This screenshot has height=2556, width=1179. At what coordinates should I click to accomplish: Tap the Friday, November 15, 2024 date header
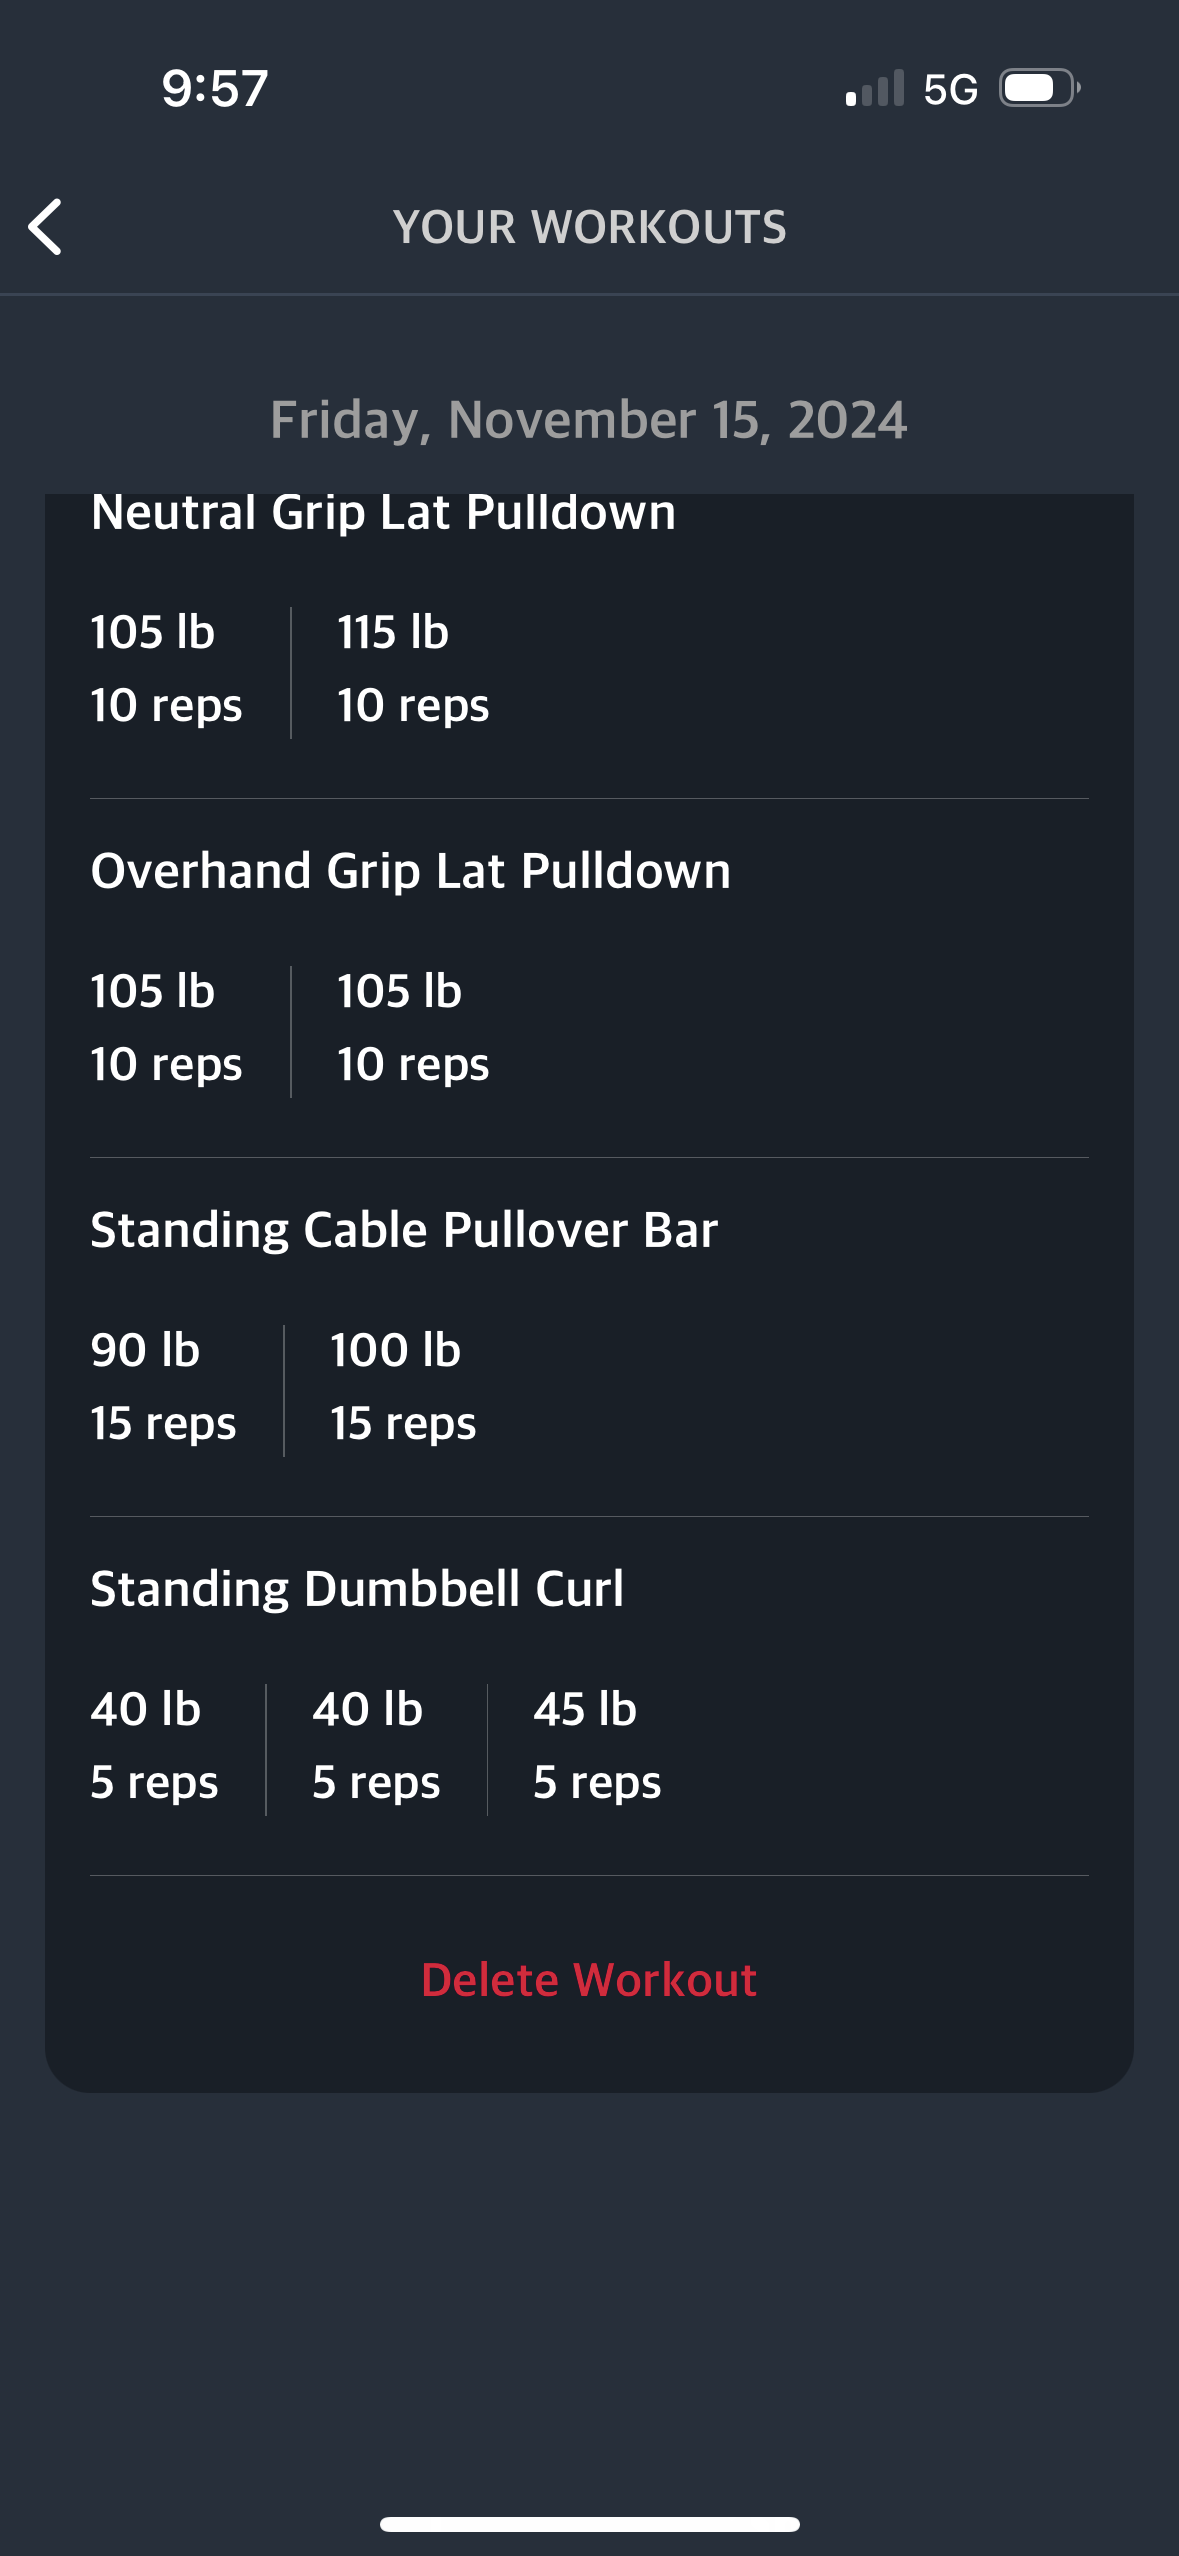point(589,420)
